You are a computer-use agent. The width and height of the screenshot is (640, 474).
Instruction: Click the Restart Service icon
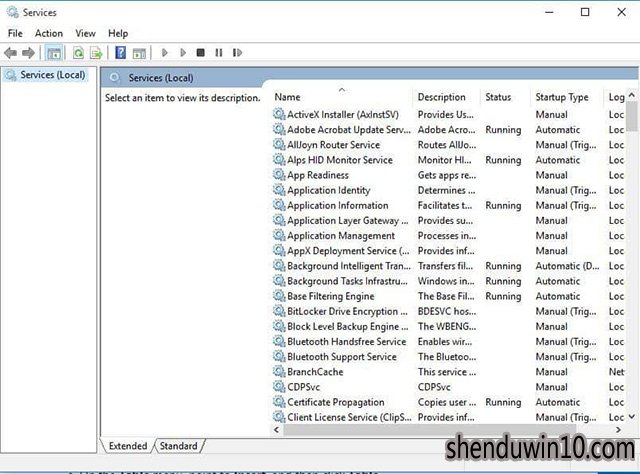237,53
